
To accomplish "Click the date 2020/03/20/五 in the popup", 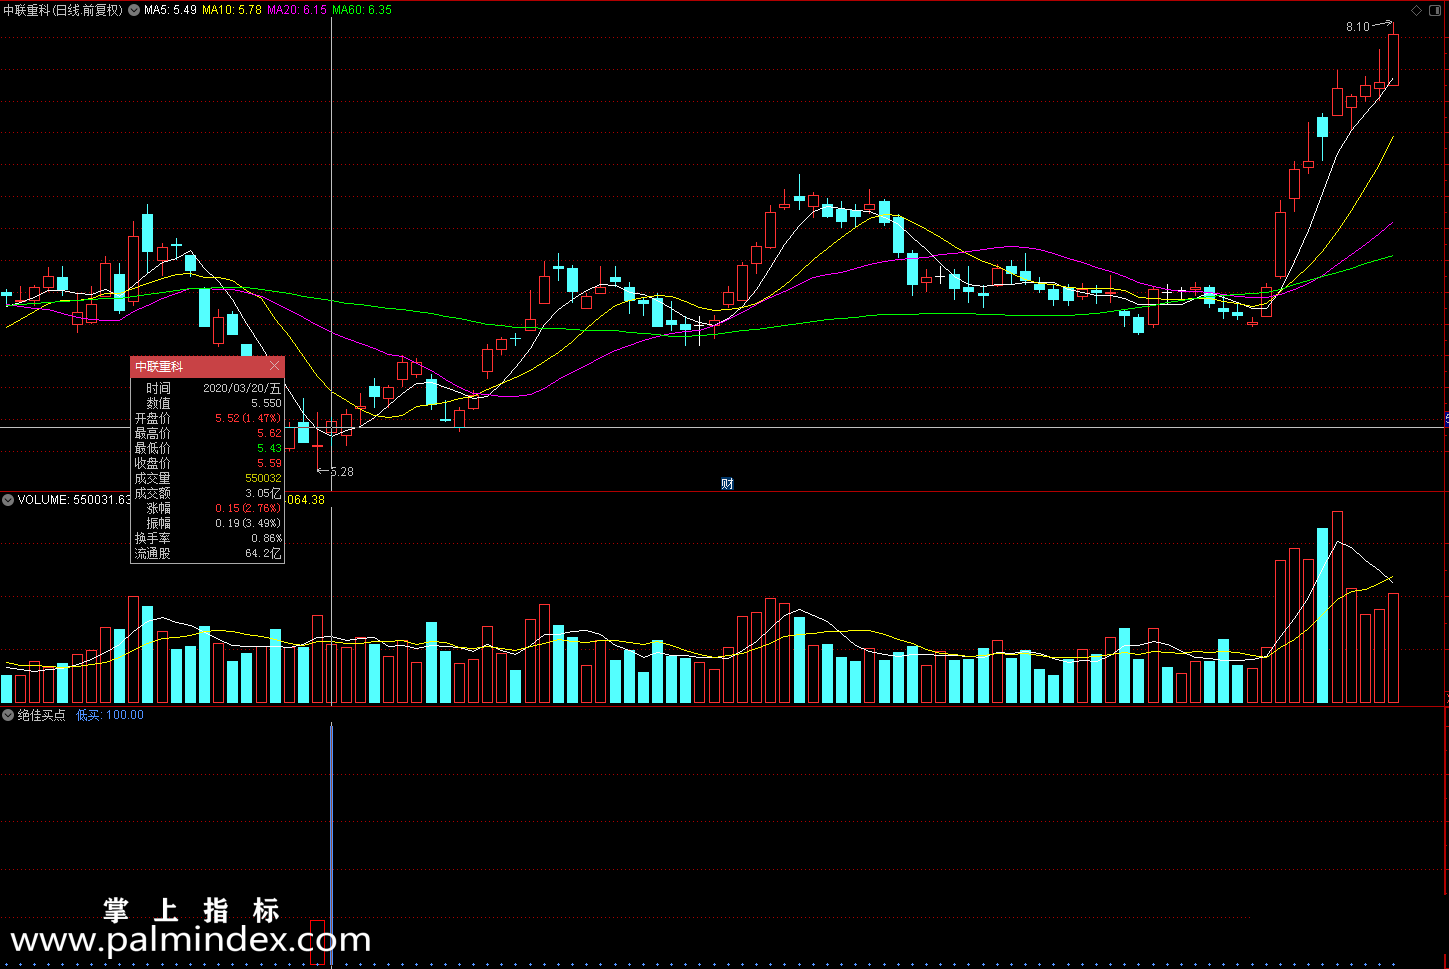I will pyautogui.click(x=242, y=388).
